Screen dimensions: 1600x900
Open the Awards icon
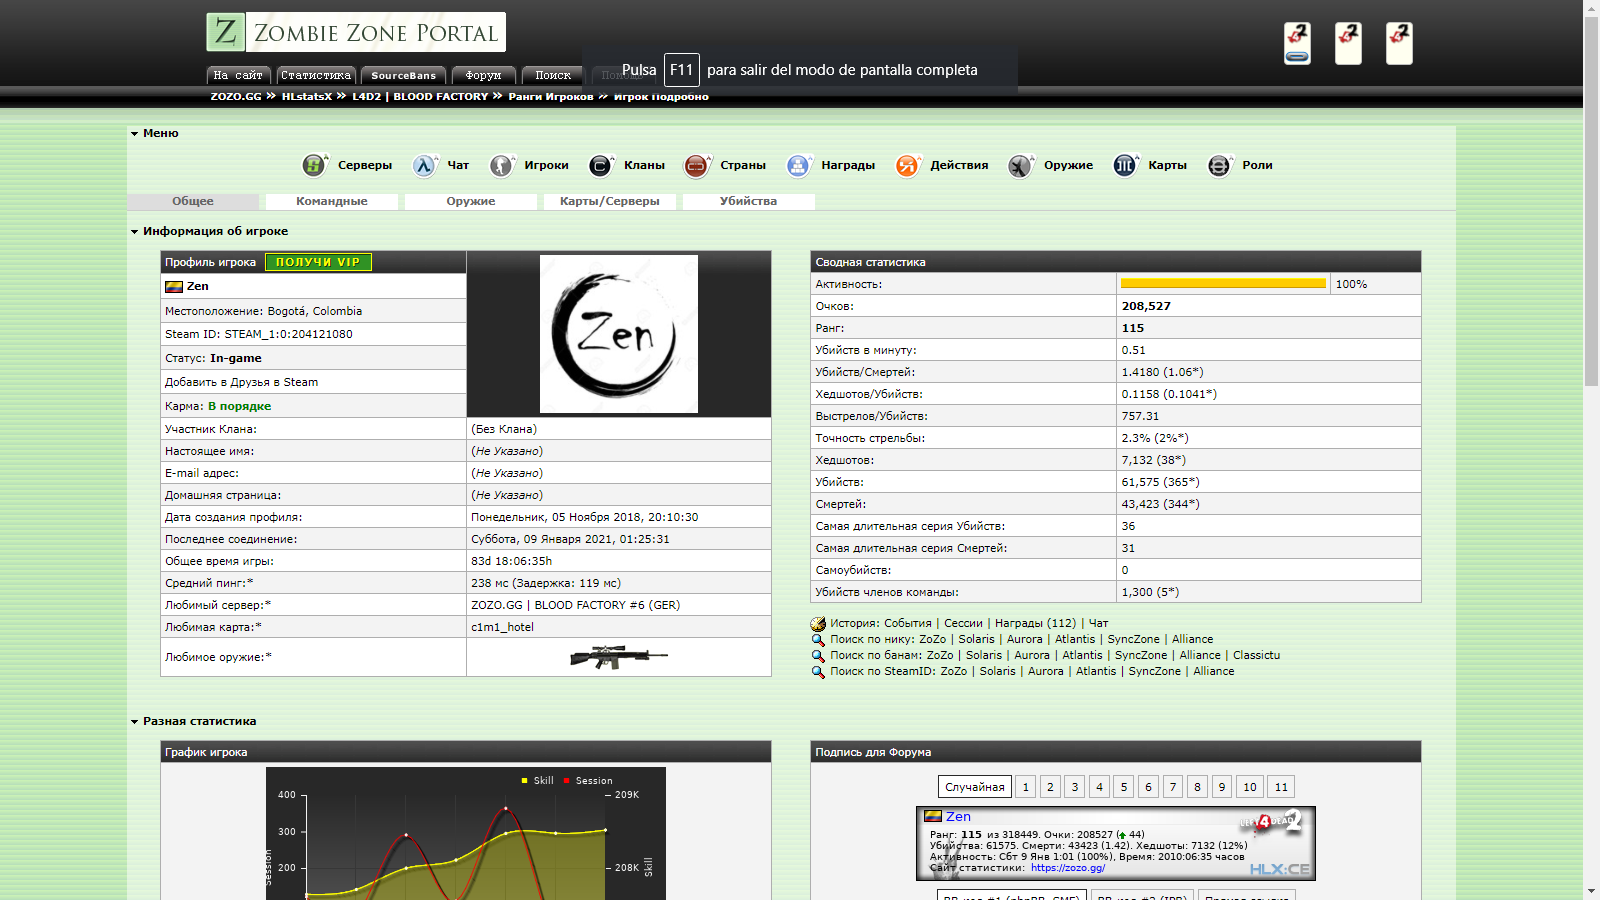coord(798,165)
